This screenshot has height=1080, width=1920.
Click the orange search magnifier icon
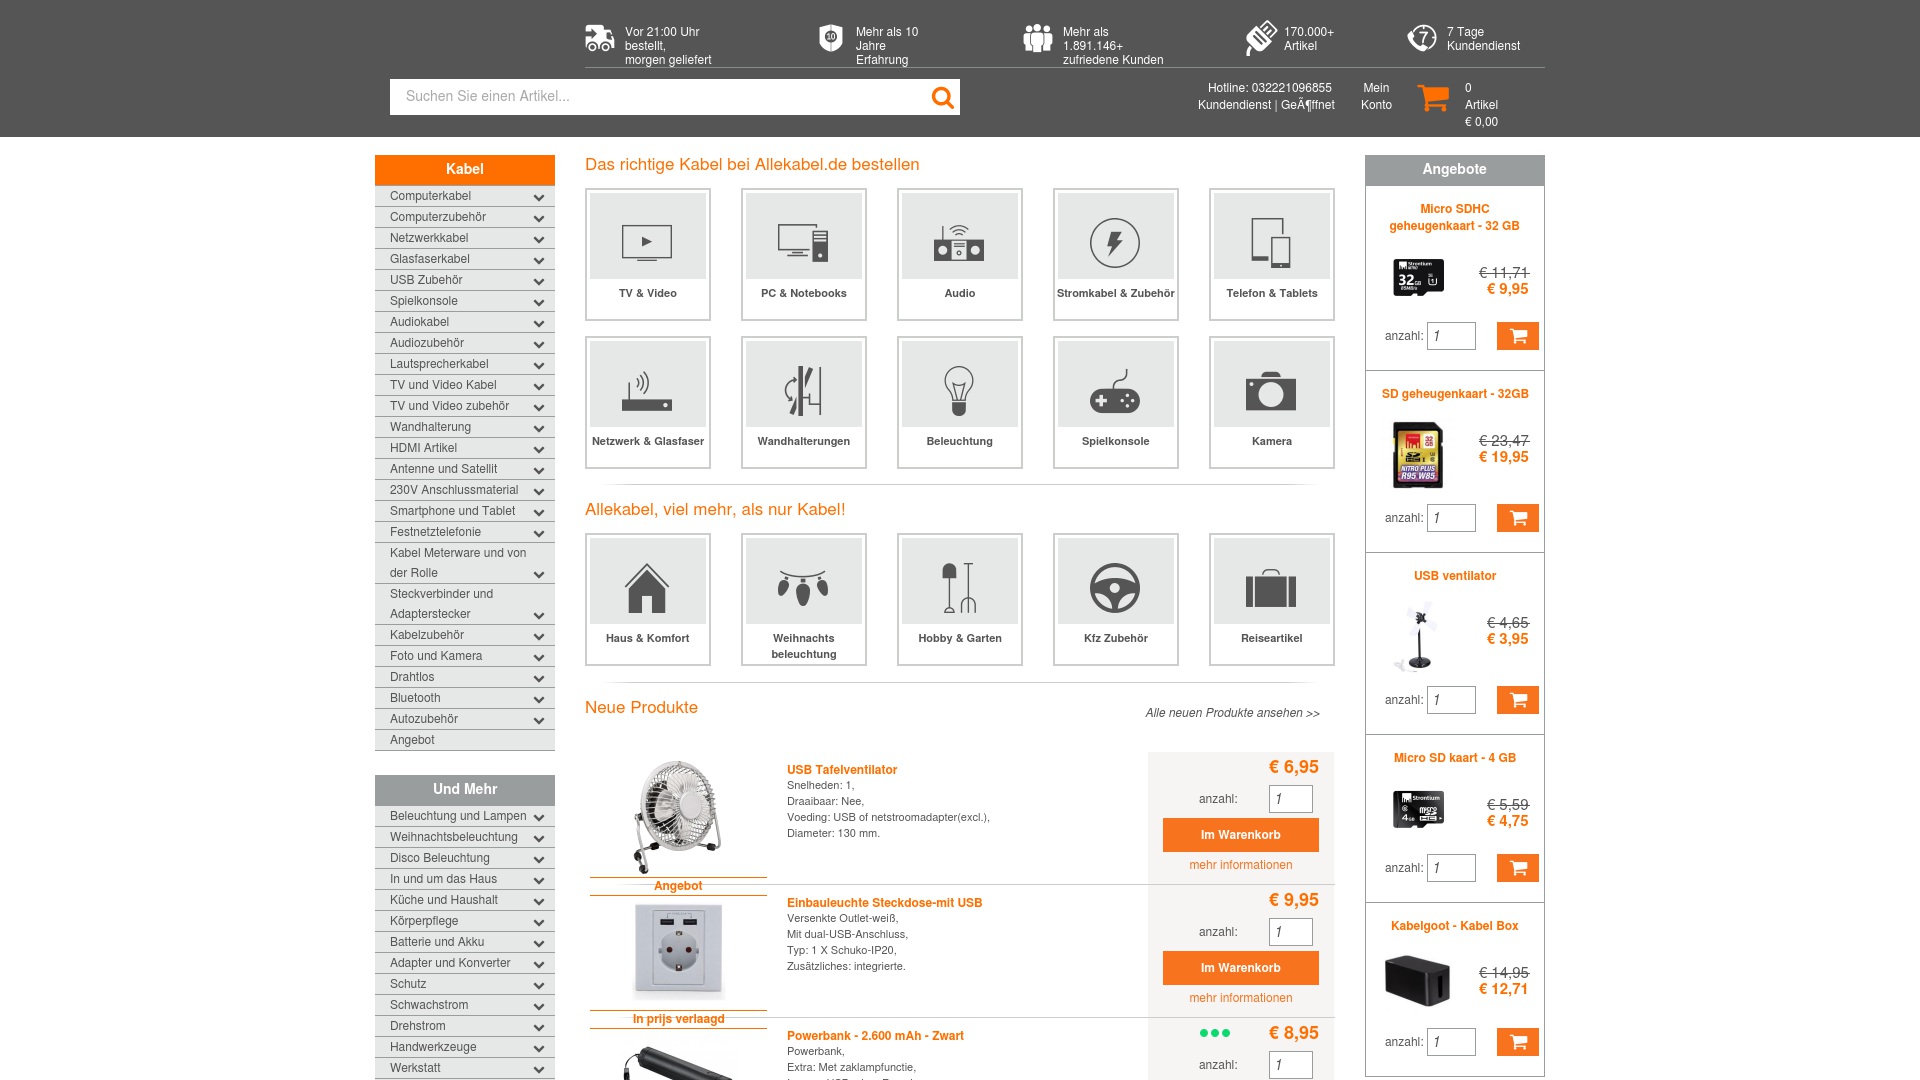click(x=942, y=97)
